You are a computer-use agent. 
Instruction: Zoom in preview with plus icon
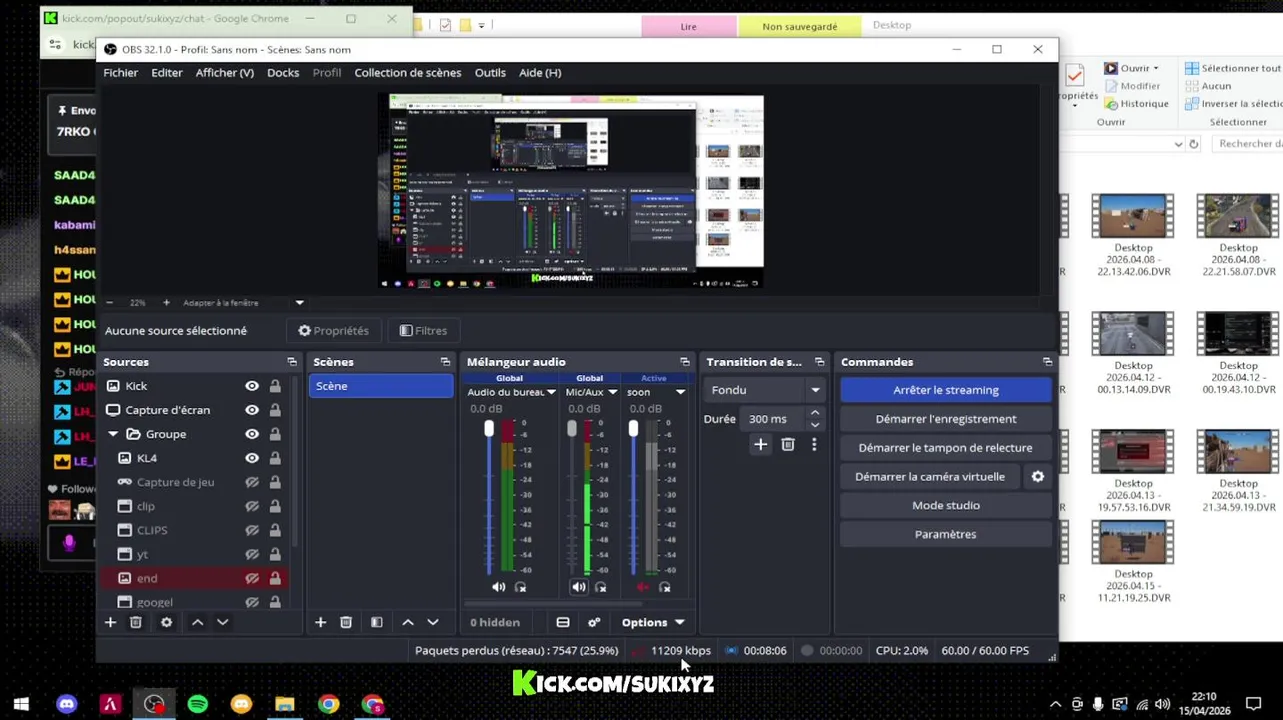coord(166,302)
